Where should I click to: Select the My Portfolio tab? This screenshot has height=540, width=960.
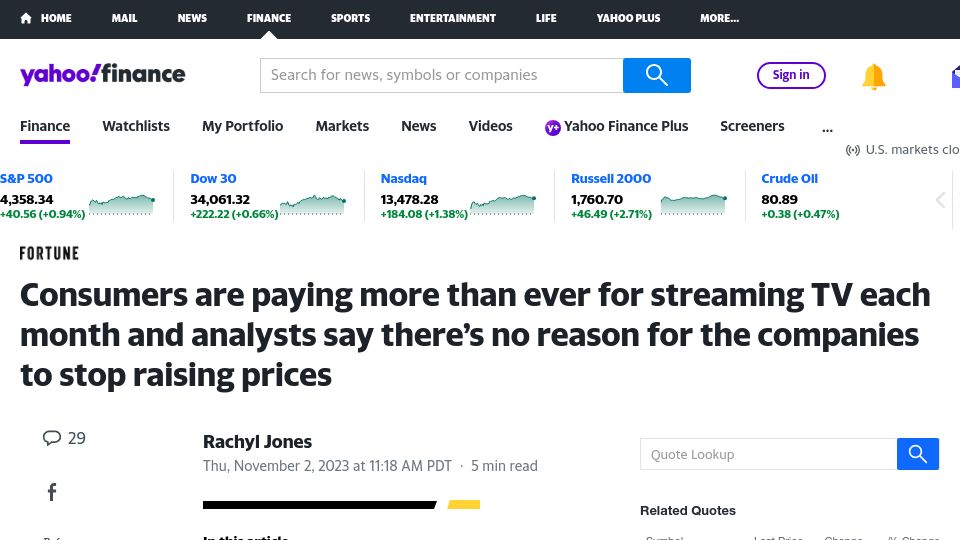click(242, 126)
